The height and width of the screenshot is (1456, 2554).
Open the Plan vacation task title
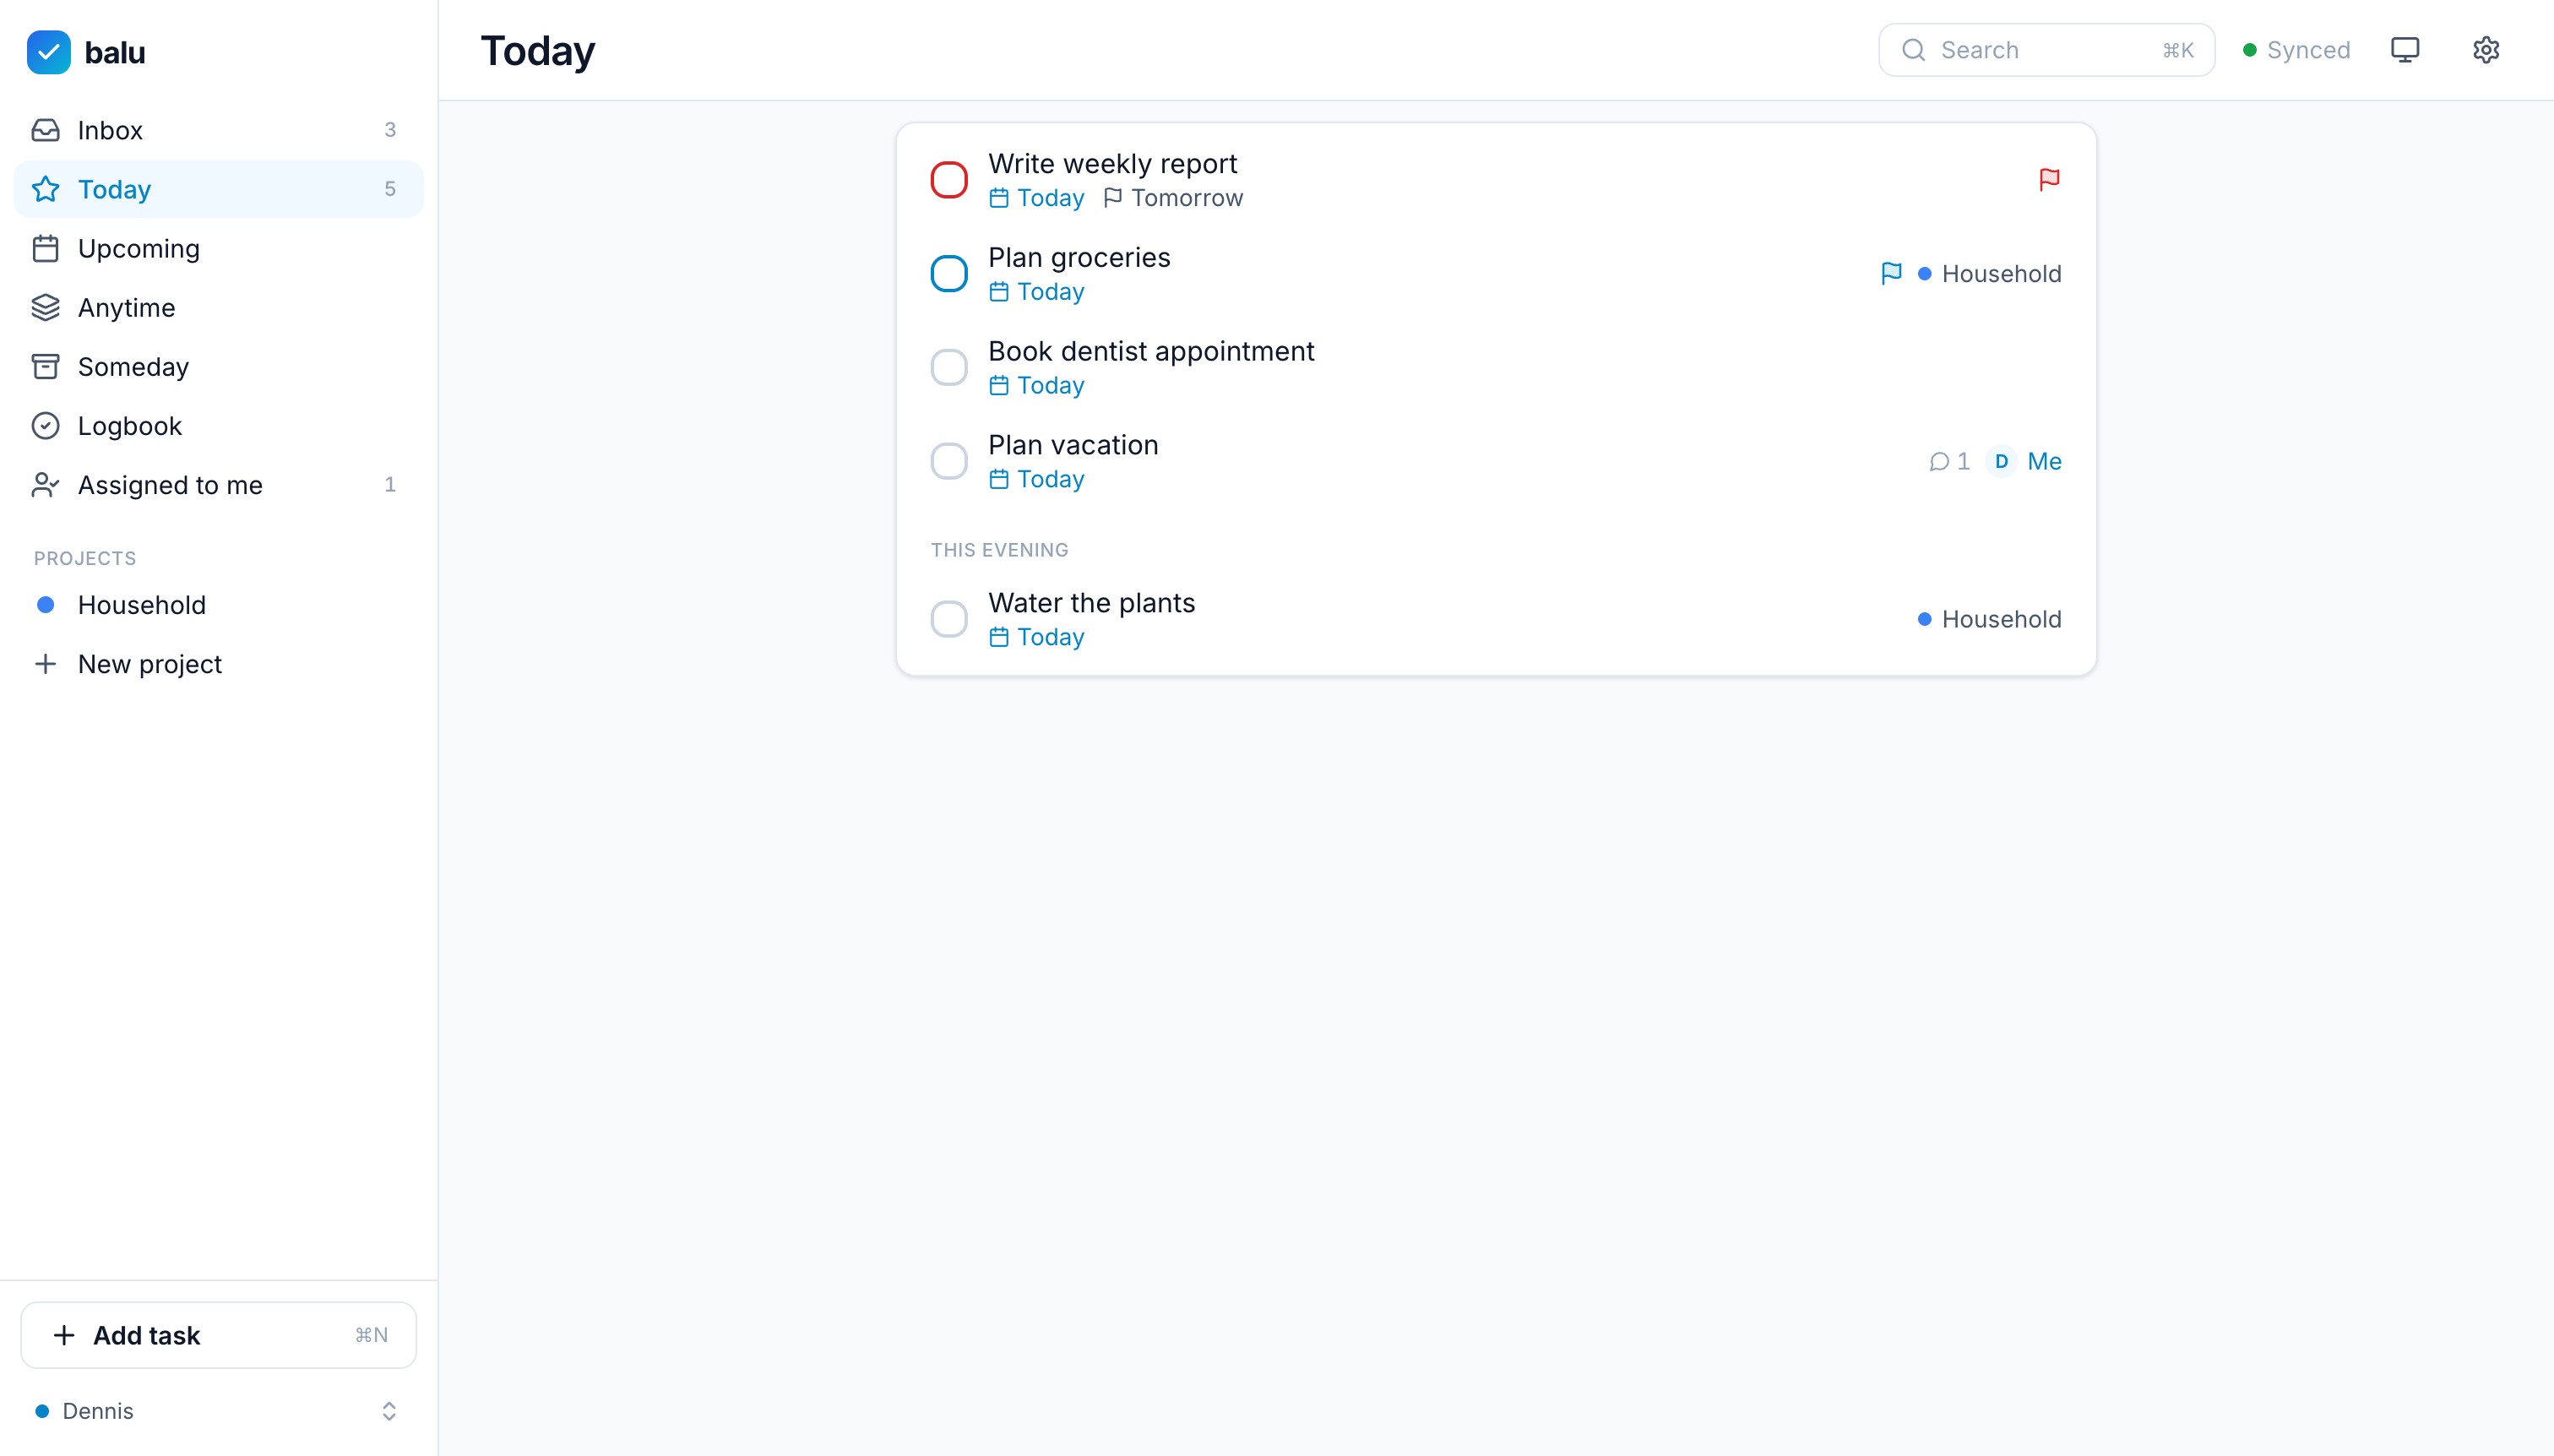tap(1073, 445)
